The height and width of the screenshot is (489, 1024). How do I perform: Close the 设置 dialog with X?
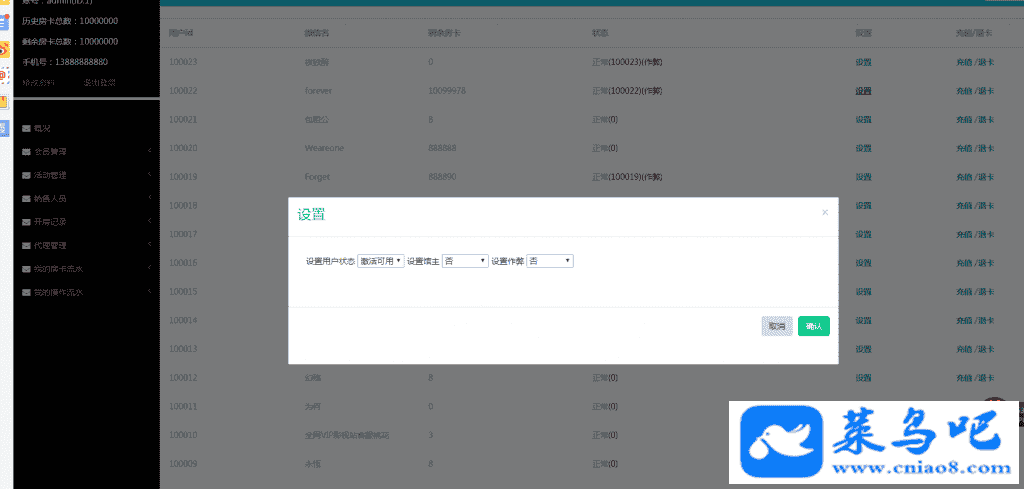(x=825, y=212)
